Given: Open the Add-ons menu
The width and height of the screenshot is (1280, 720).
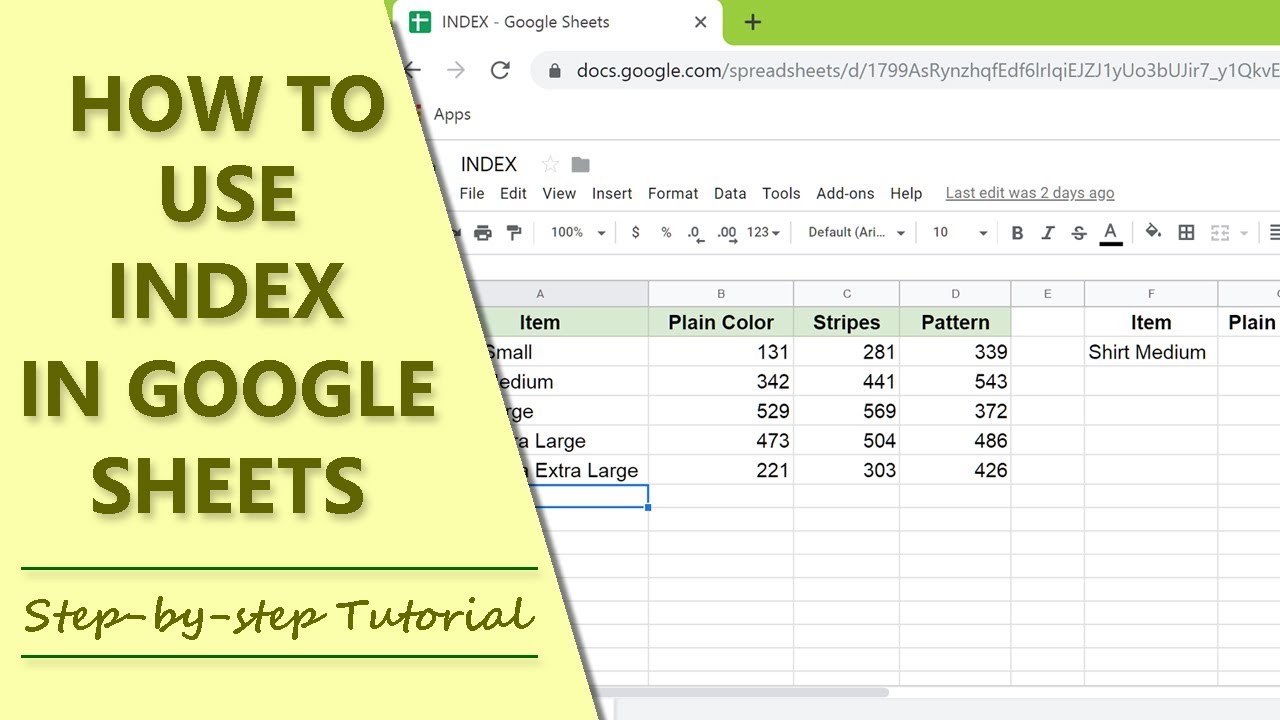Looking at the screenshot, I should click(845, 193).
